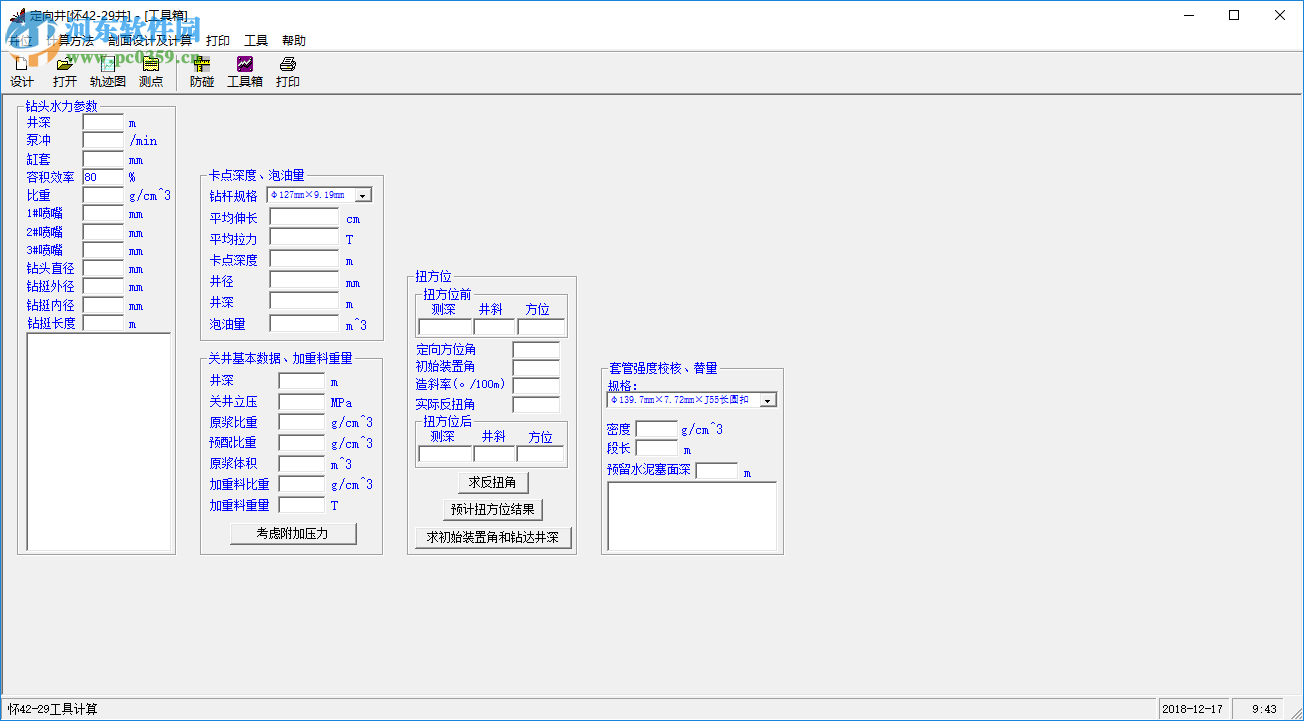Click the casing strength results text box

[x=692, y=516]
